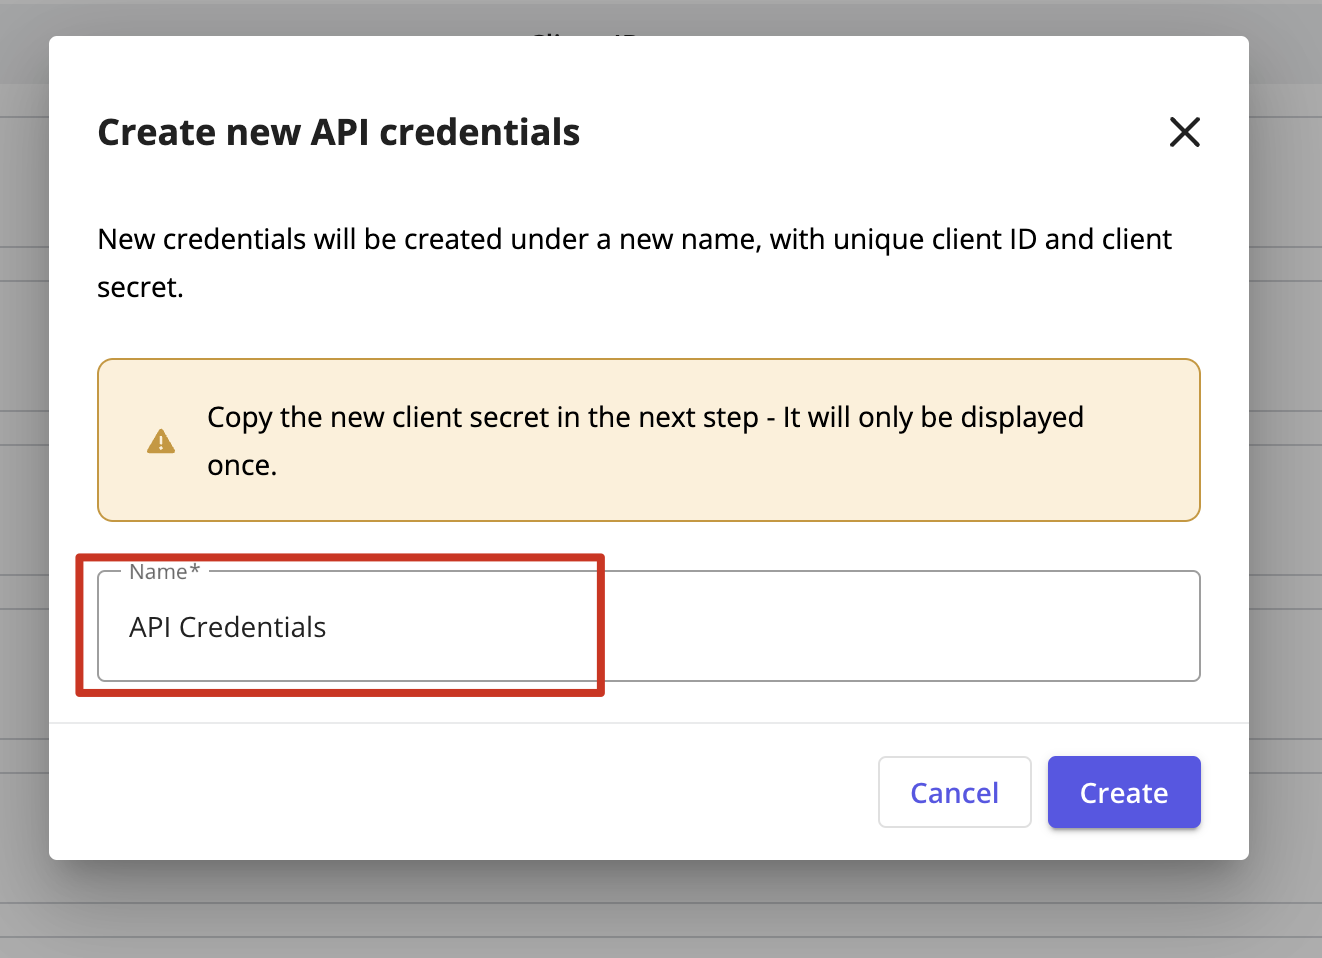Click the Cancel button
This screenshot has height=958, width=1322.
click(x=954, y=792)
